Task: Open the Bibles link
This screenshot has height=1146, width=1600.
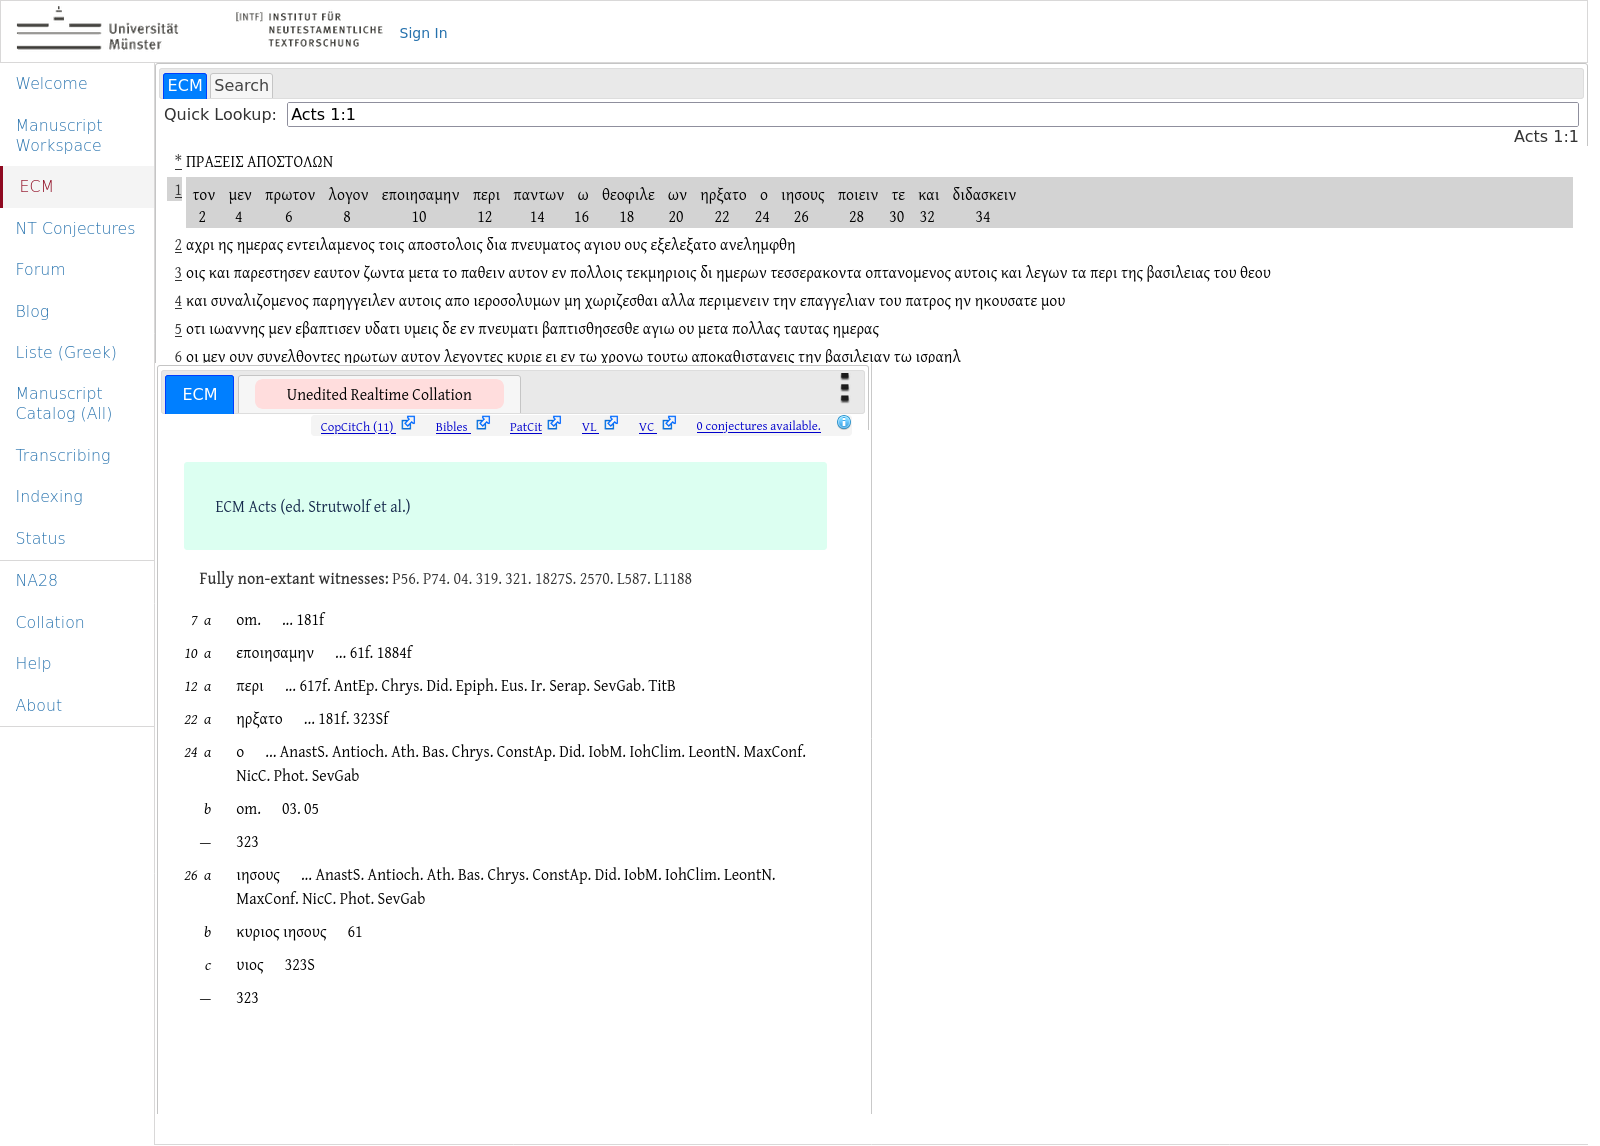Action: (x=452, y=427)
